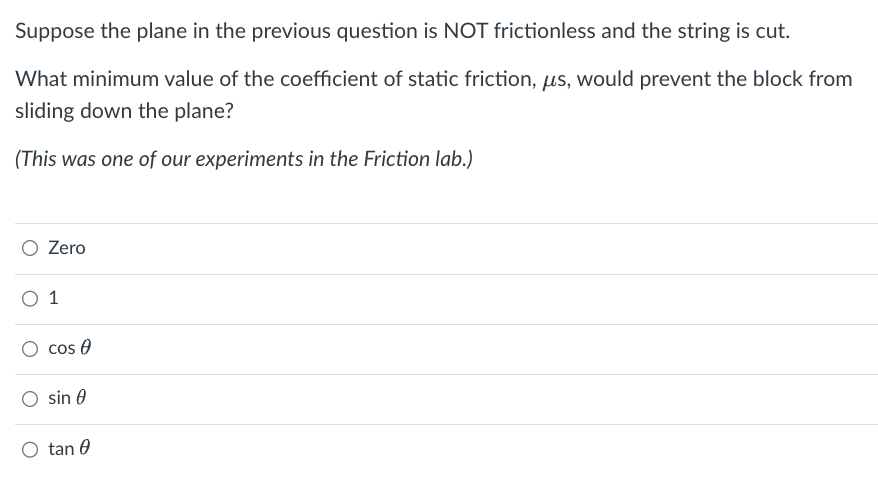Image resolution: width=878 pixels, height=488 pixels.
Task: Mark the "tan θ" radio button as answer
Action: [x=30, y=449]
